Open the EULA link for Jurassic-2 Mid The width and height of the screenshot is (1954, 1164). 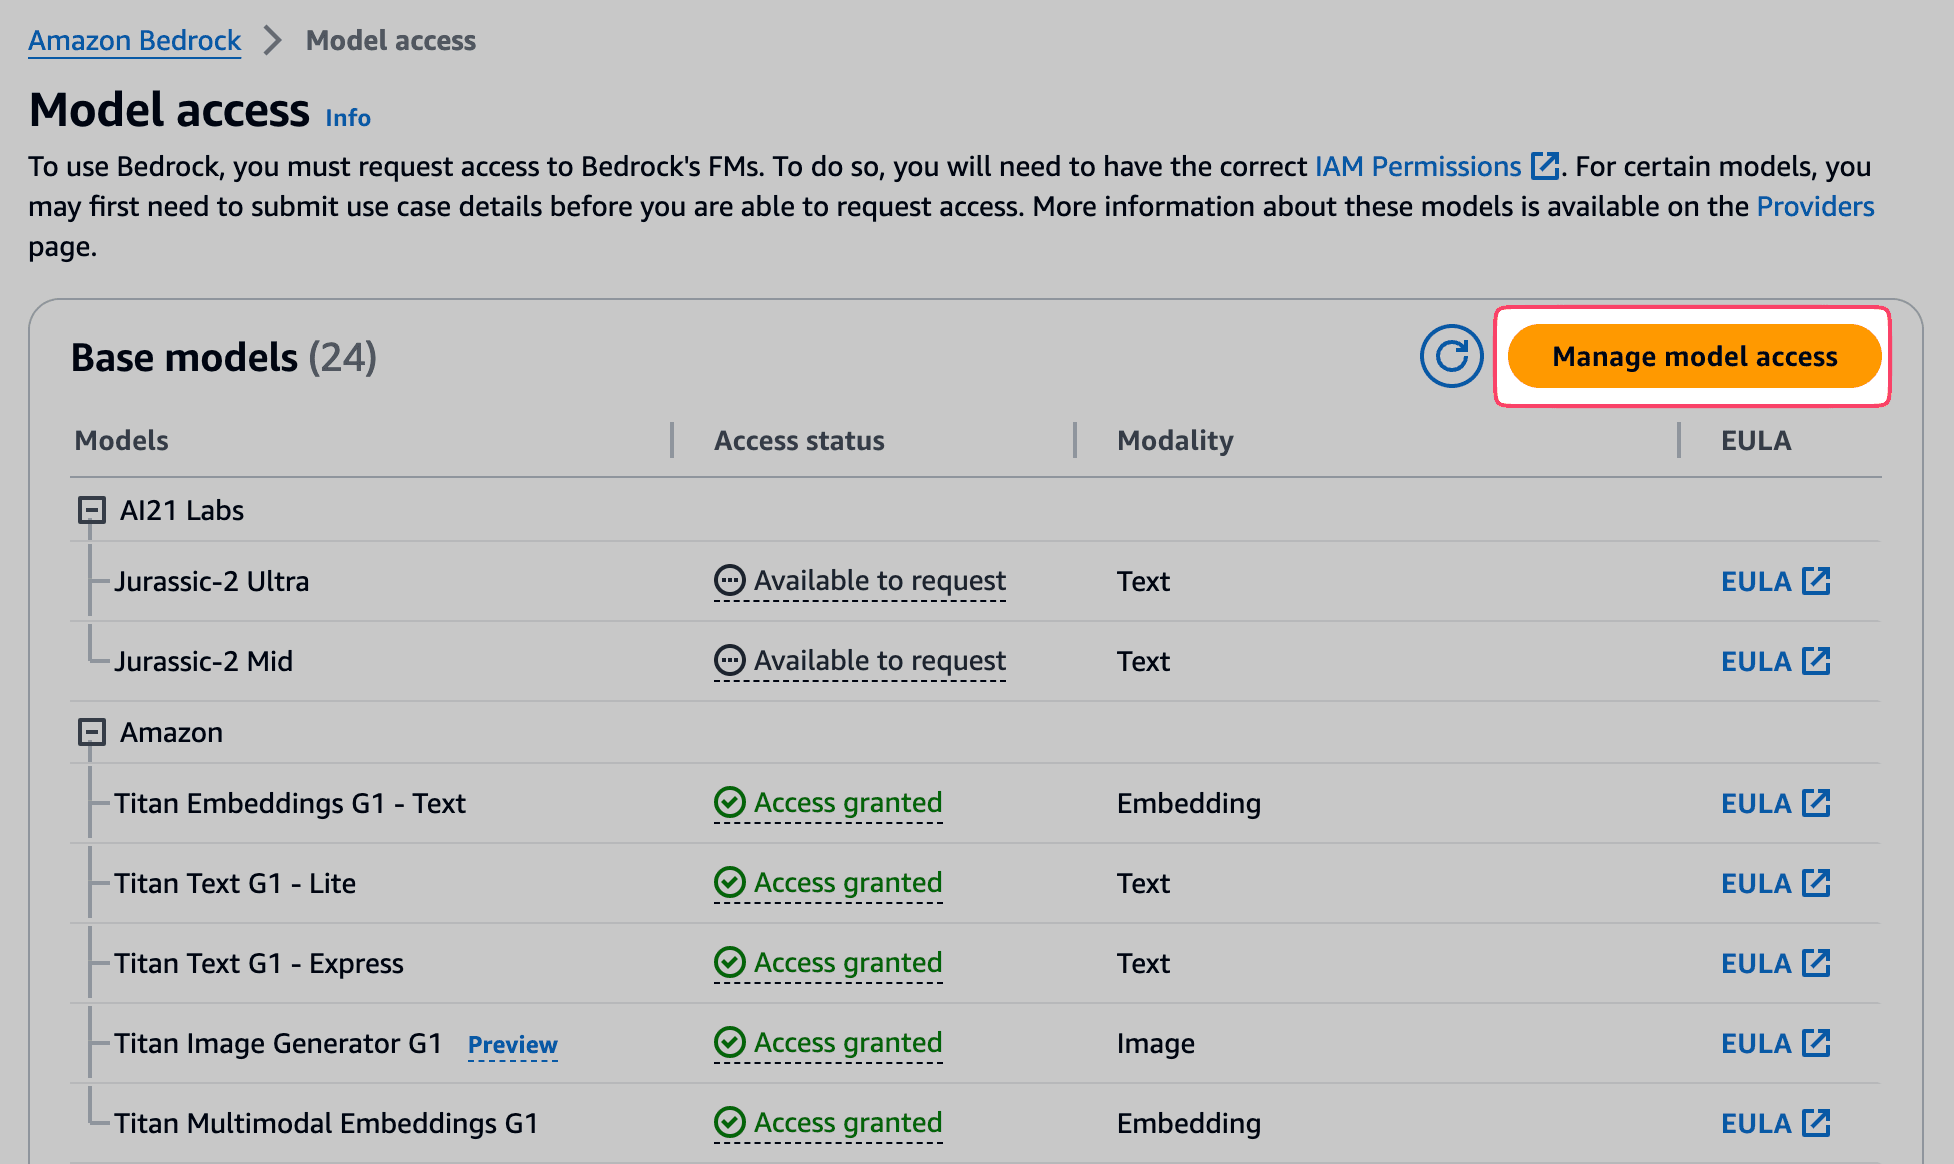point(1775,661)
